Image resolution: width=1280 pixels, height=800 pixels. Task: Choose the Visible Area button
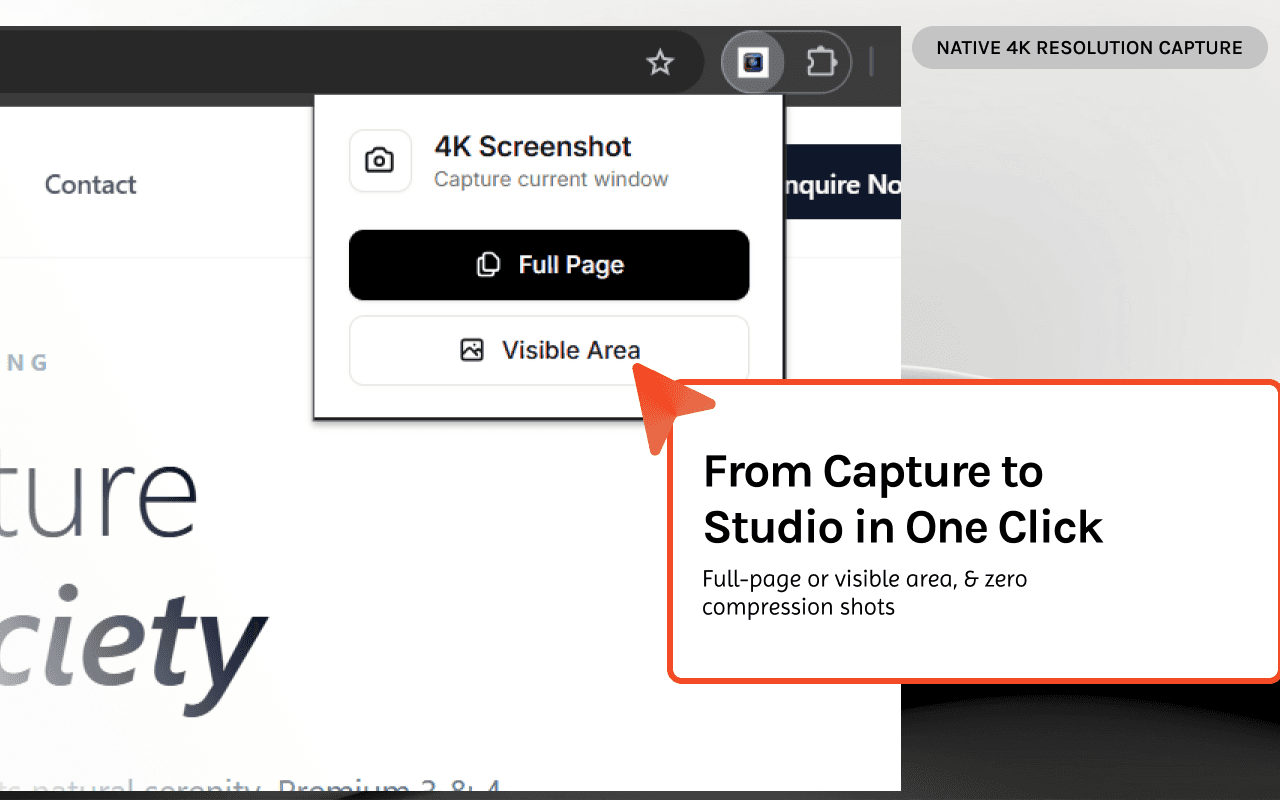tap(549, 350)
